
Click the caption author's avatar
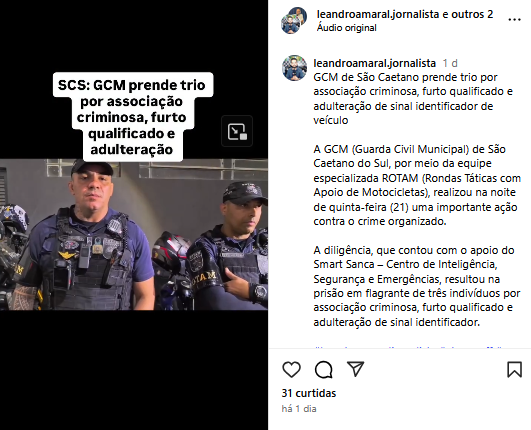294,68
